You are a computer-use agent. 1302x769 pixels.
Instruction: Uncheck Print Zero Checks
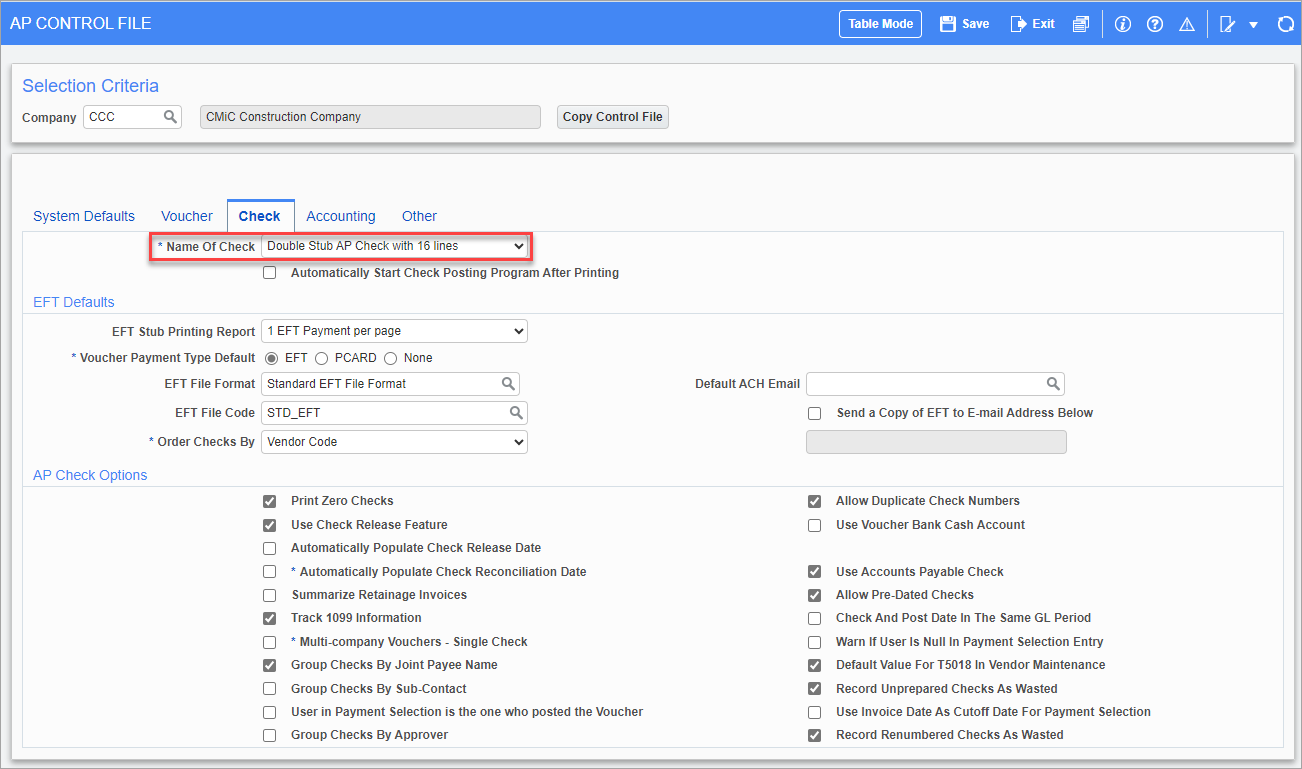tap(269, 501)
